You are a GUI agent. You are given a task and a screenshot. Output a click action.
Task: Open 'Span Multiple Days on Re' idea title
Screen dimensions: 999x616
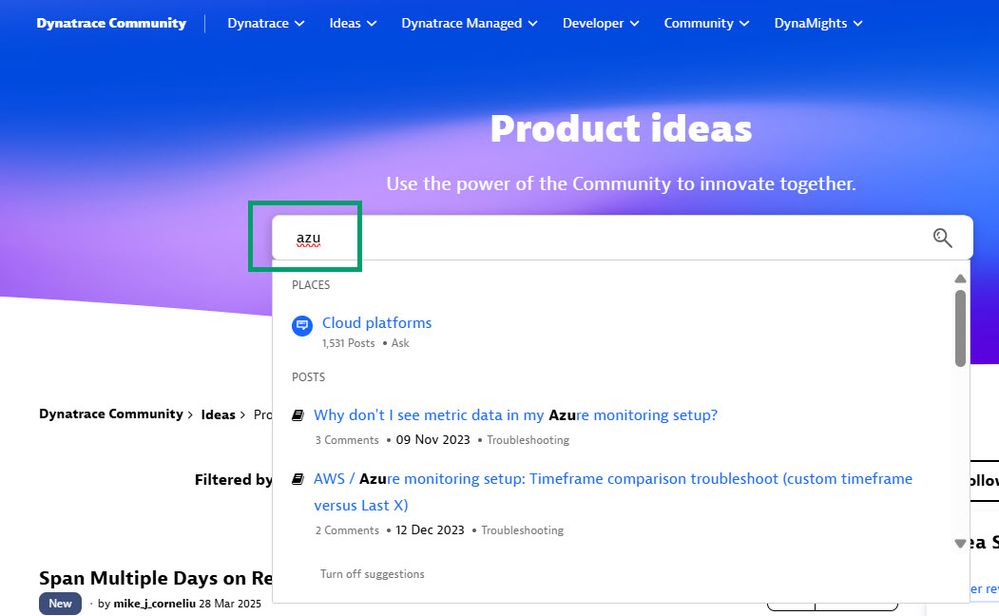pos(156,578)
